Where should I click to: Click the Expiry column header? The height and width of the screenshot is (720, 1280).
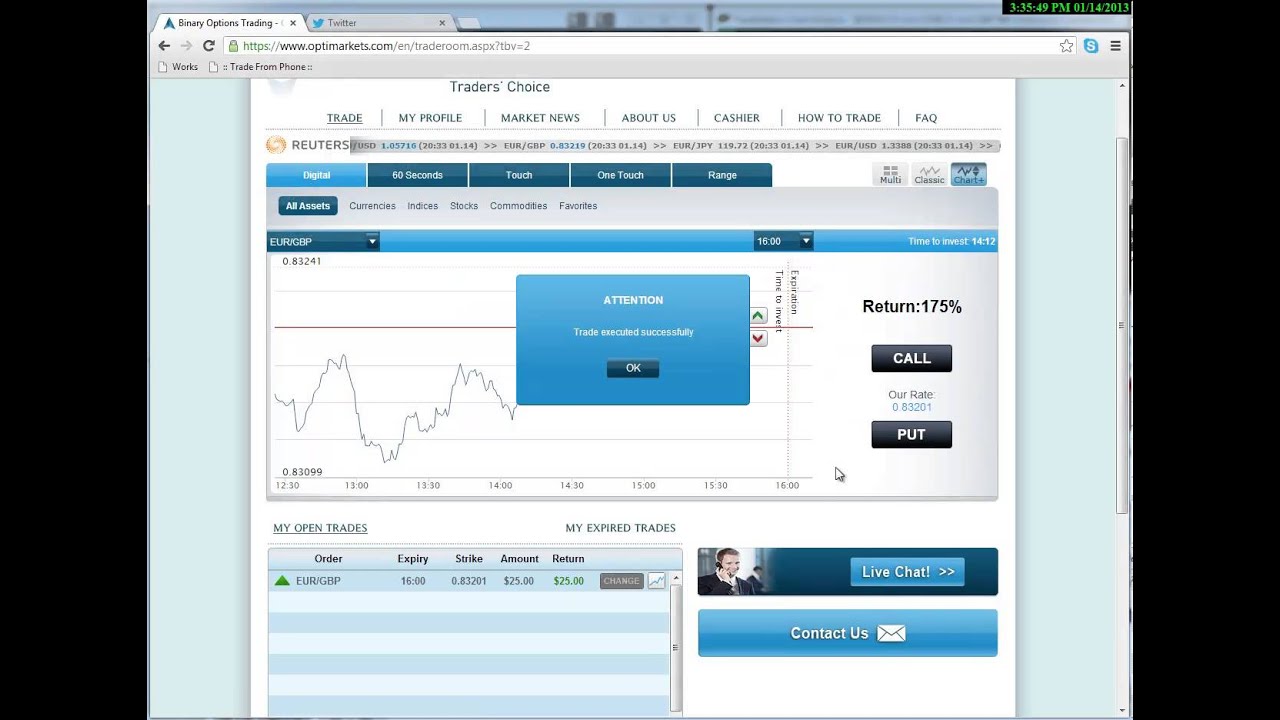pos(412,559)
